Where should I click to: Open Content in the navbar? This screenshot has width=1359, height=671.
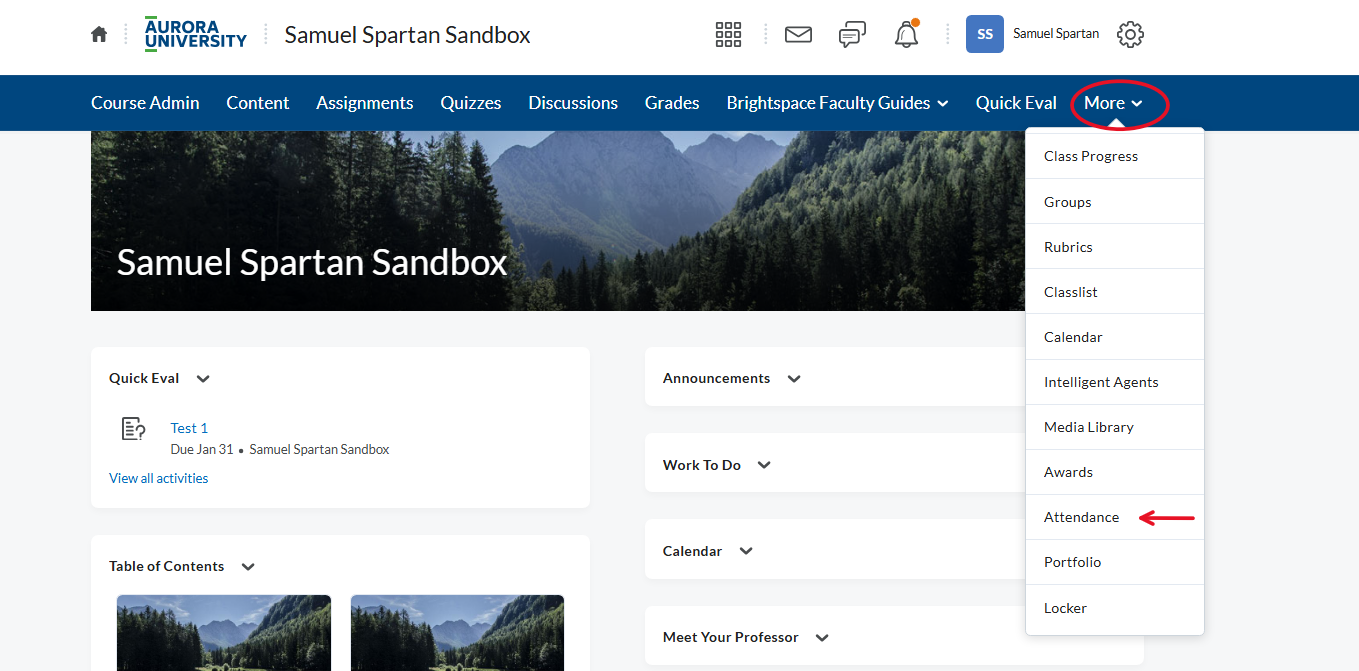[258, 103]
